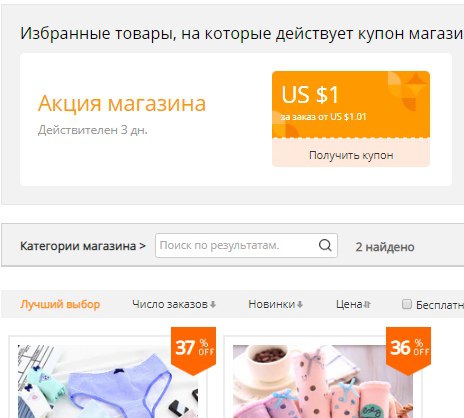
Task: Click the magnifier search icon
Action: click(325, 245)
